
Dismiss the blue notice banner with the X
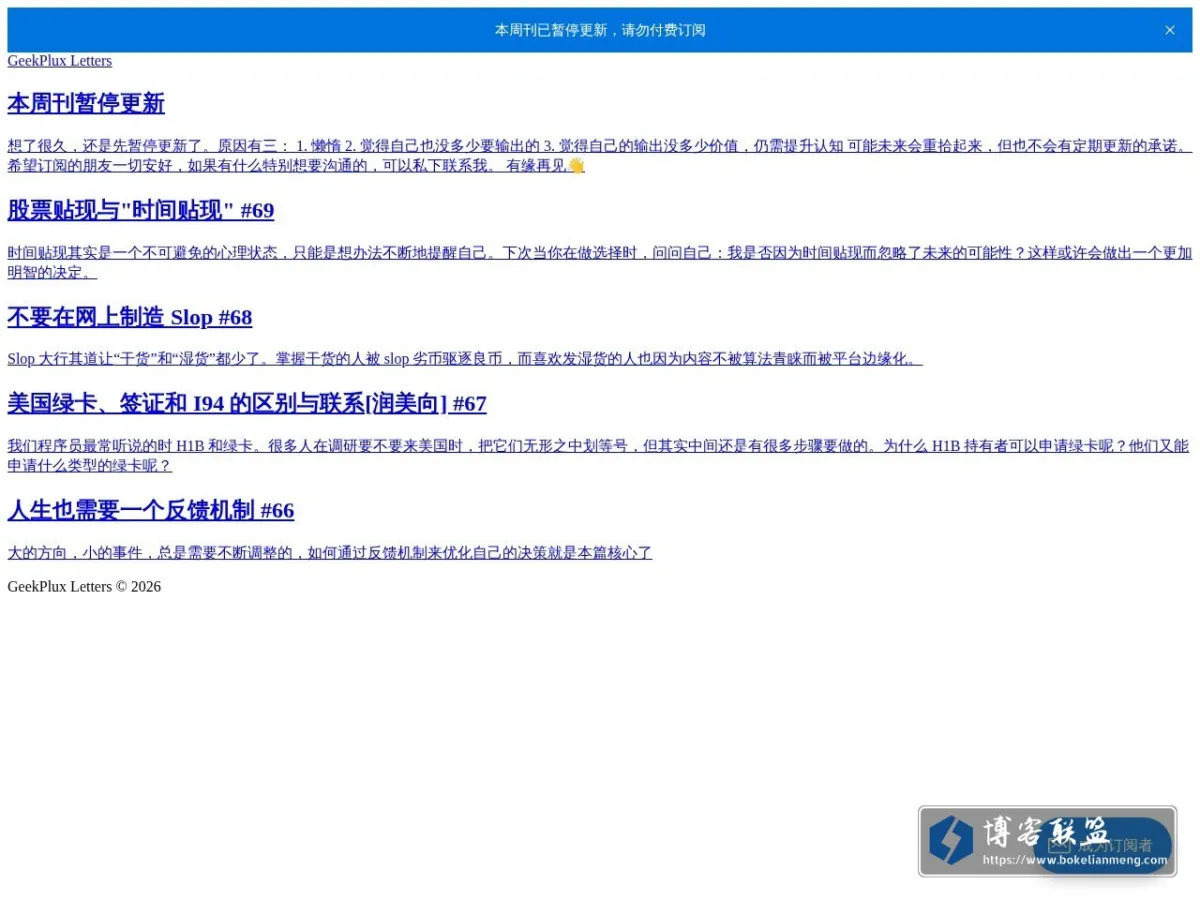1169,30
